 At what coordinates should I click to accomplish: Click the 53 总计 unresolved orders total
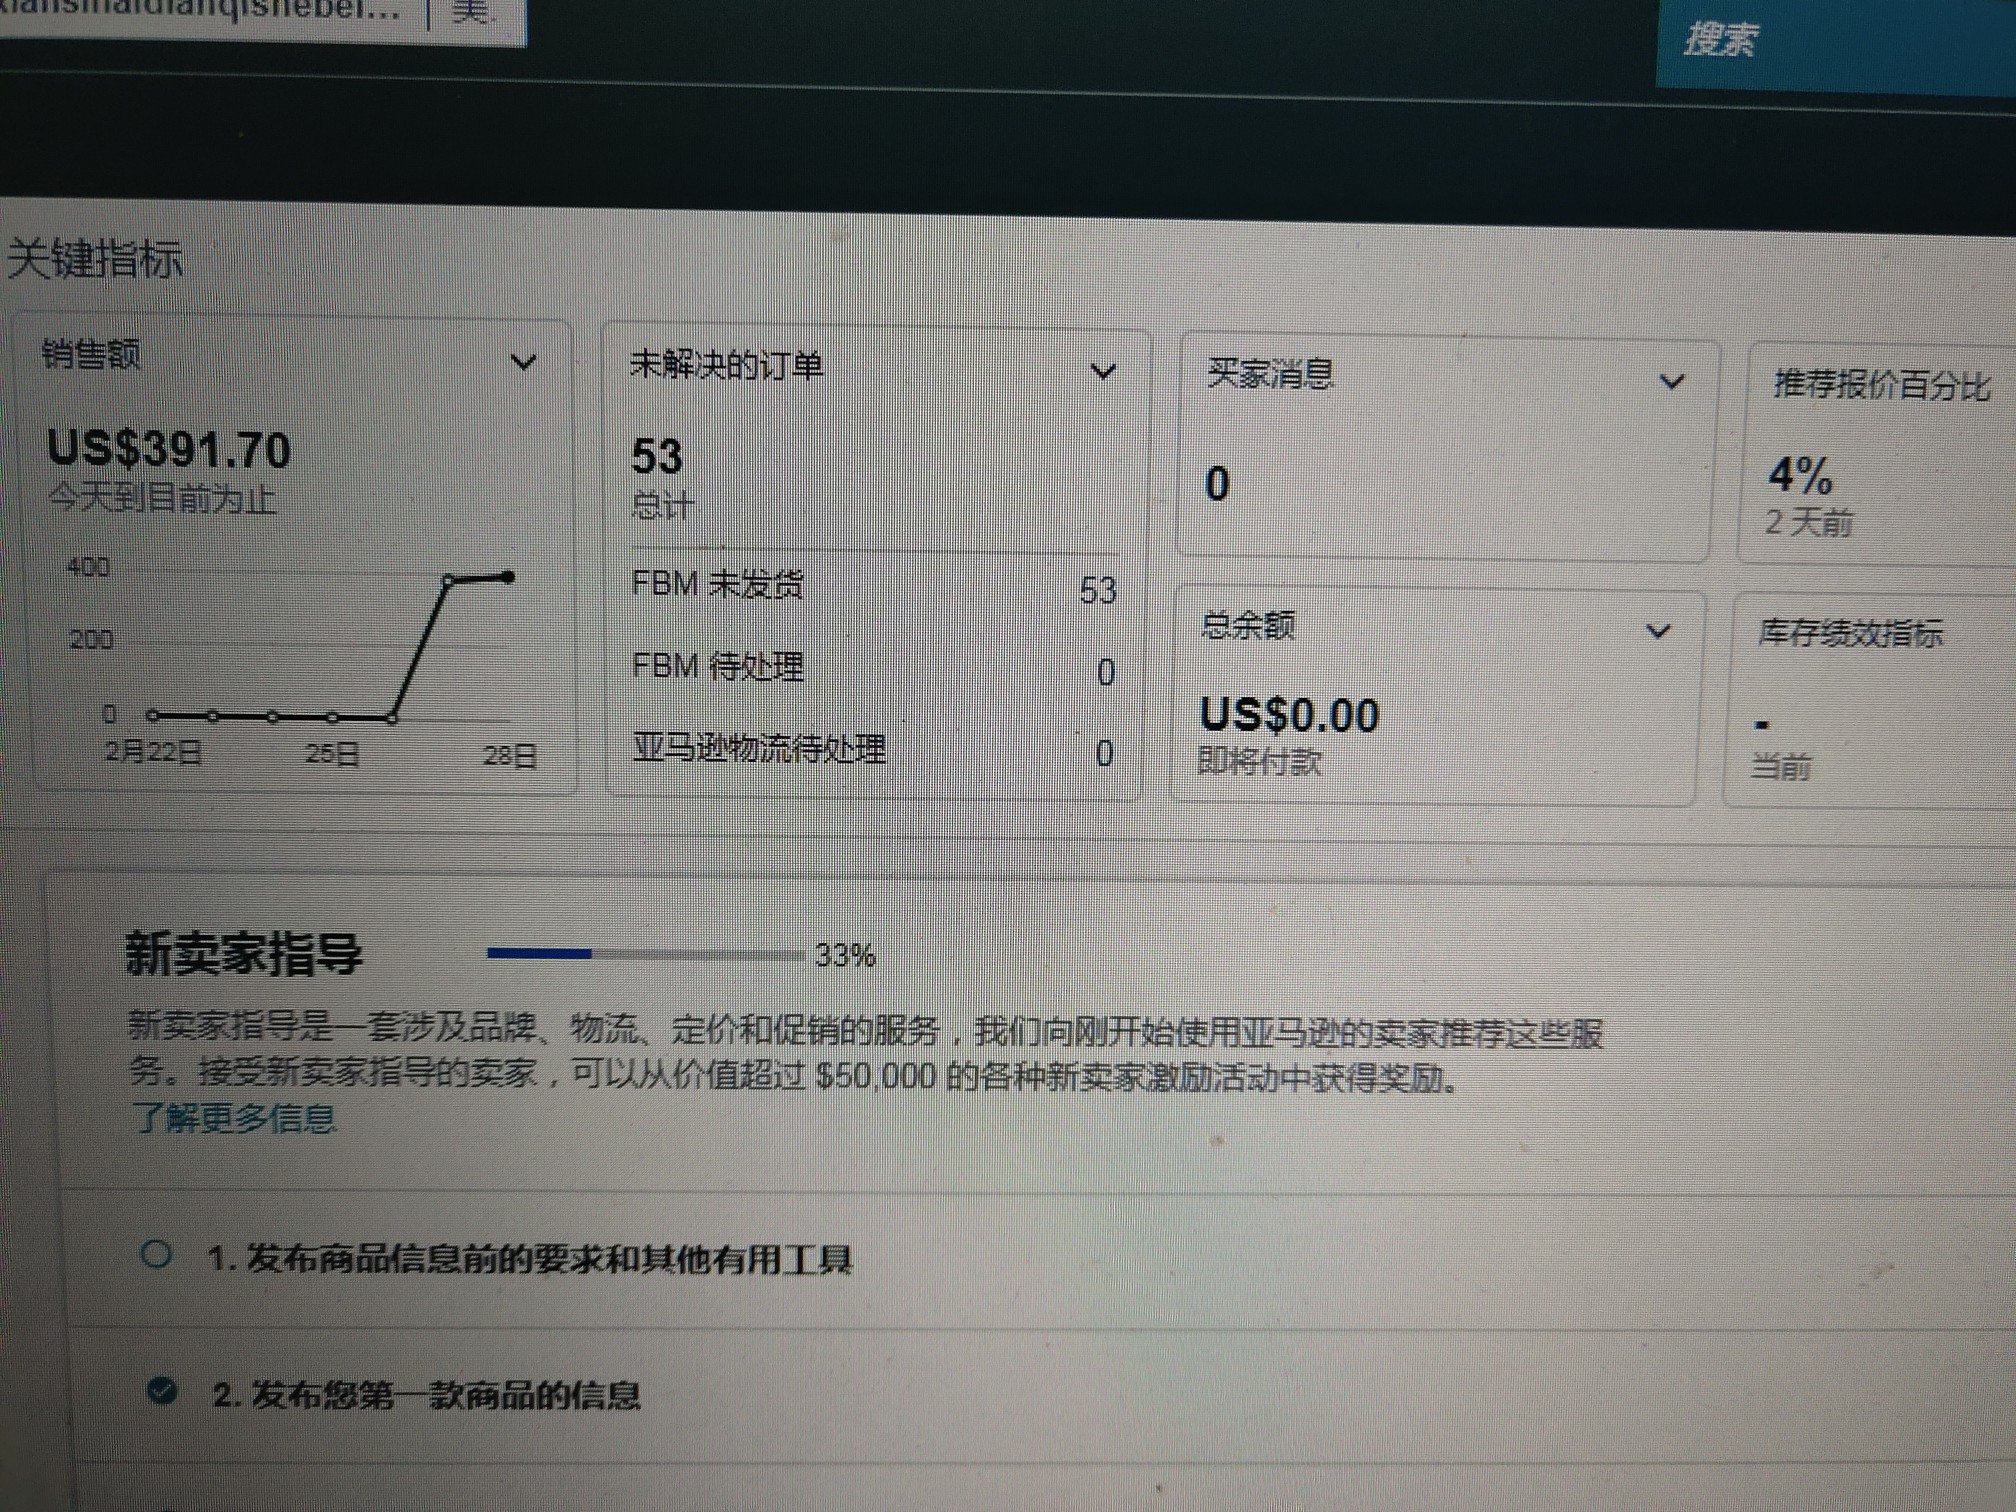(657, 457)
